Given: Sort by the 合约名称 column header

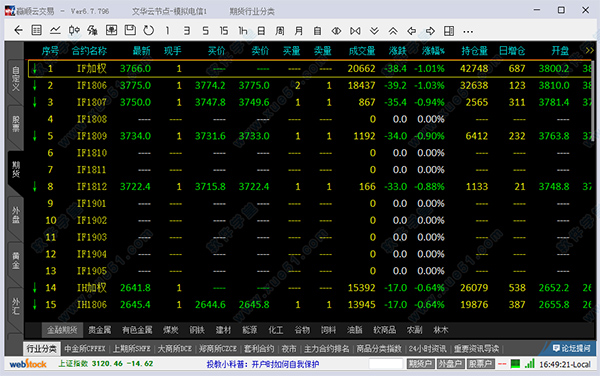Looking at the screenshot, I should 89,50.
